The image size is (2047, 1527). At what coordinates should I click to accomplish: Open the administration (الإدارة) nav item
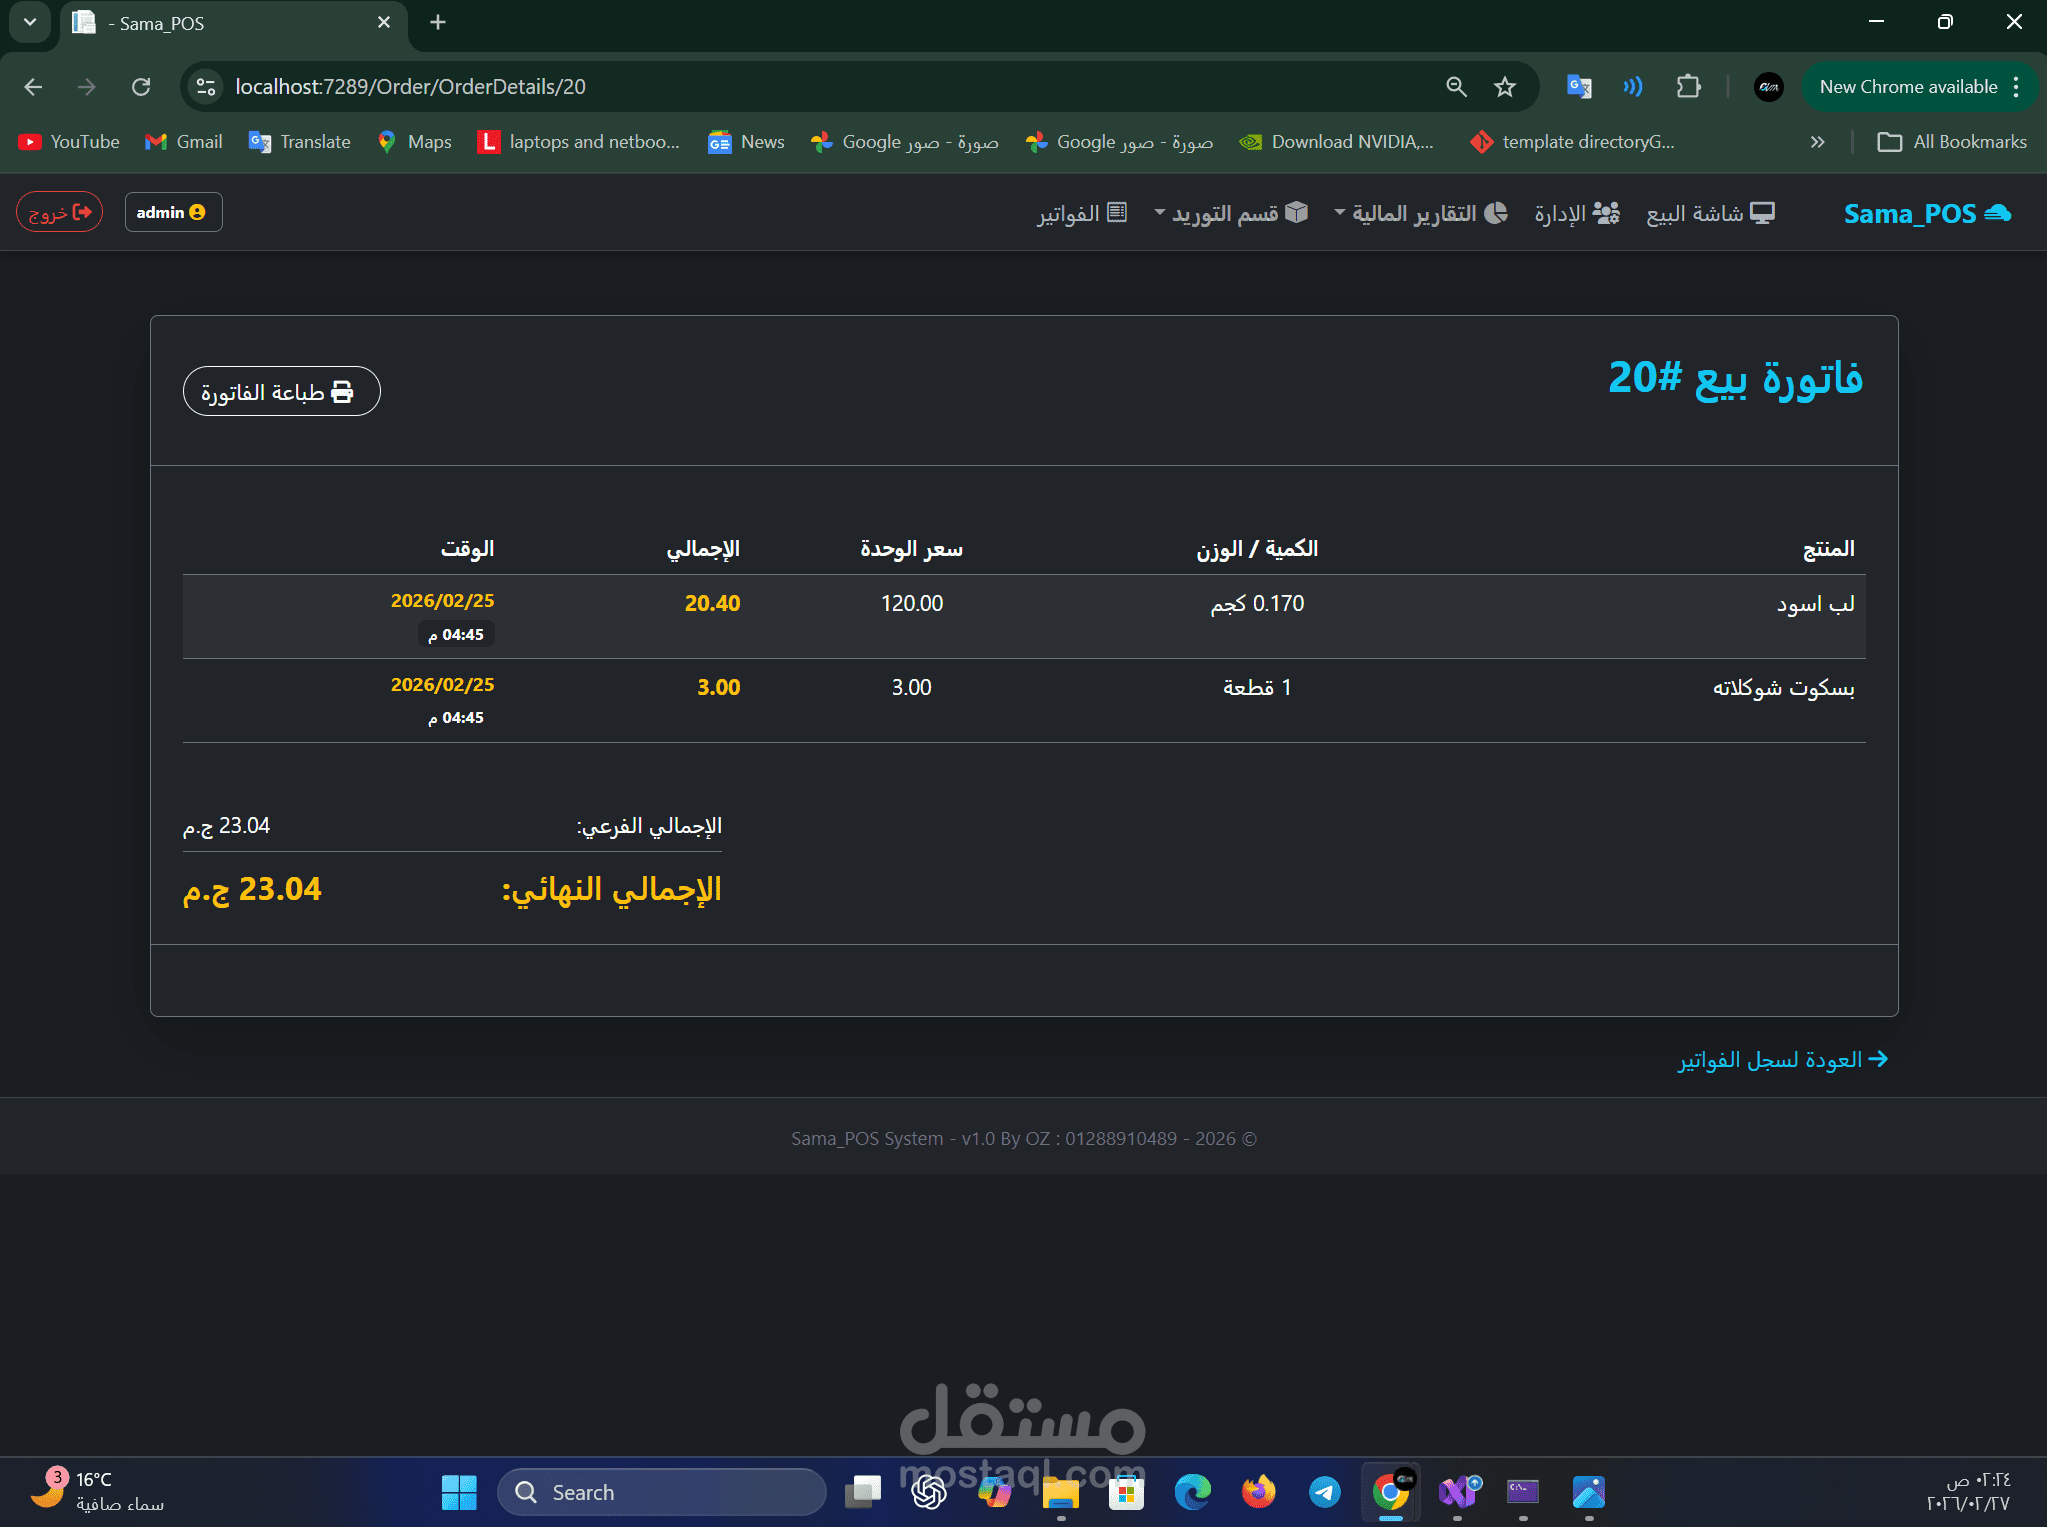click(1577, 214)
